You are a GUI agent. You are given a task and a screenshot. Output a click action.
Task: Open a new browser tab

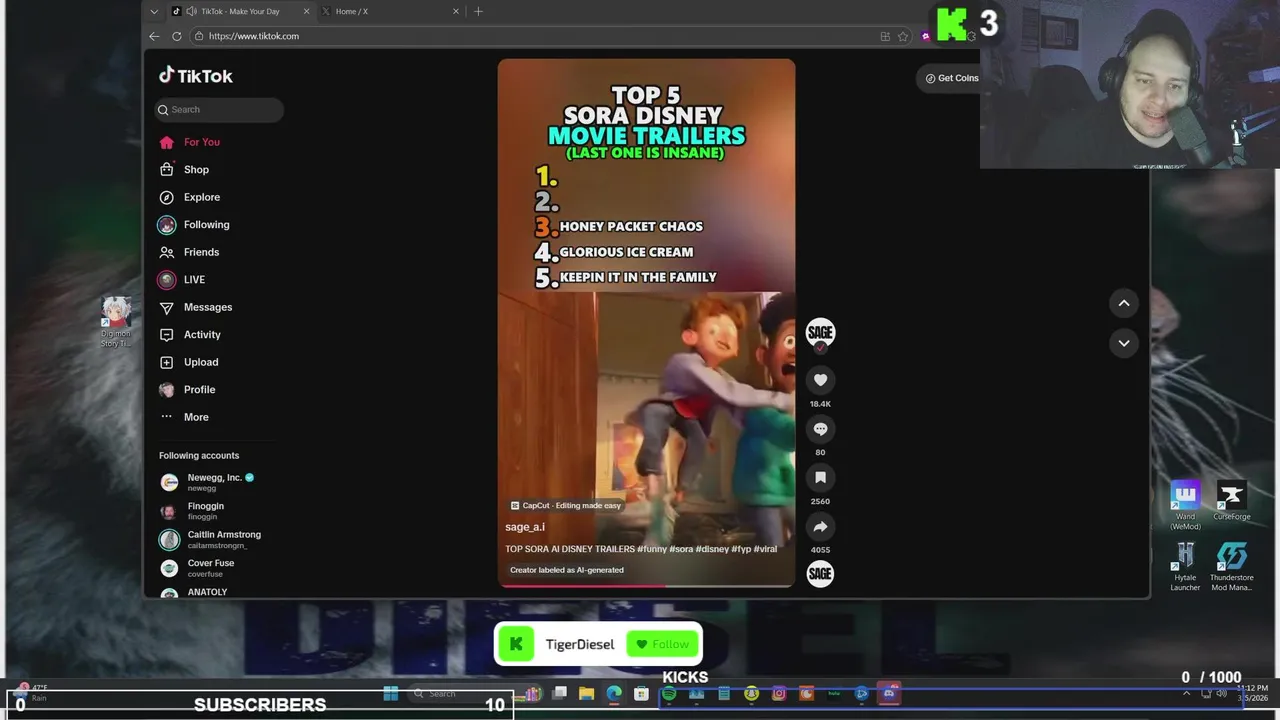(478, 11)
